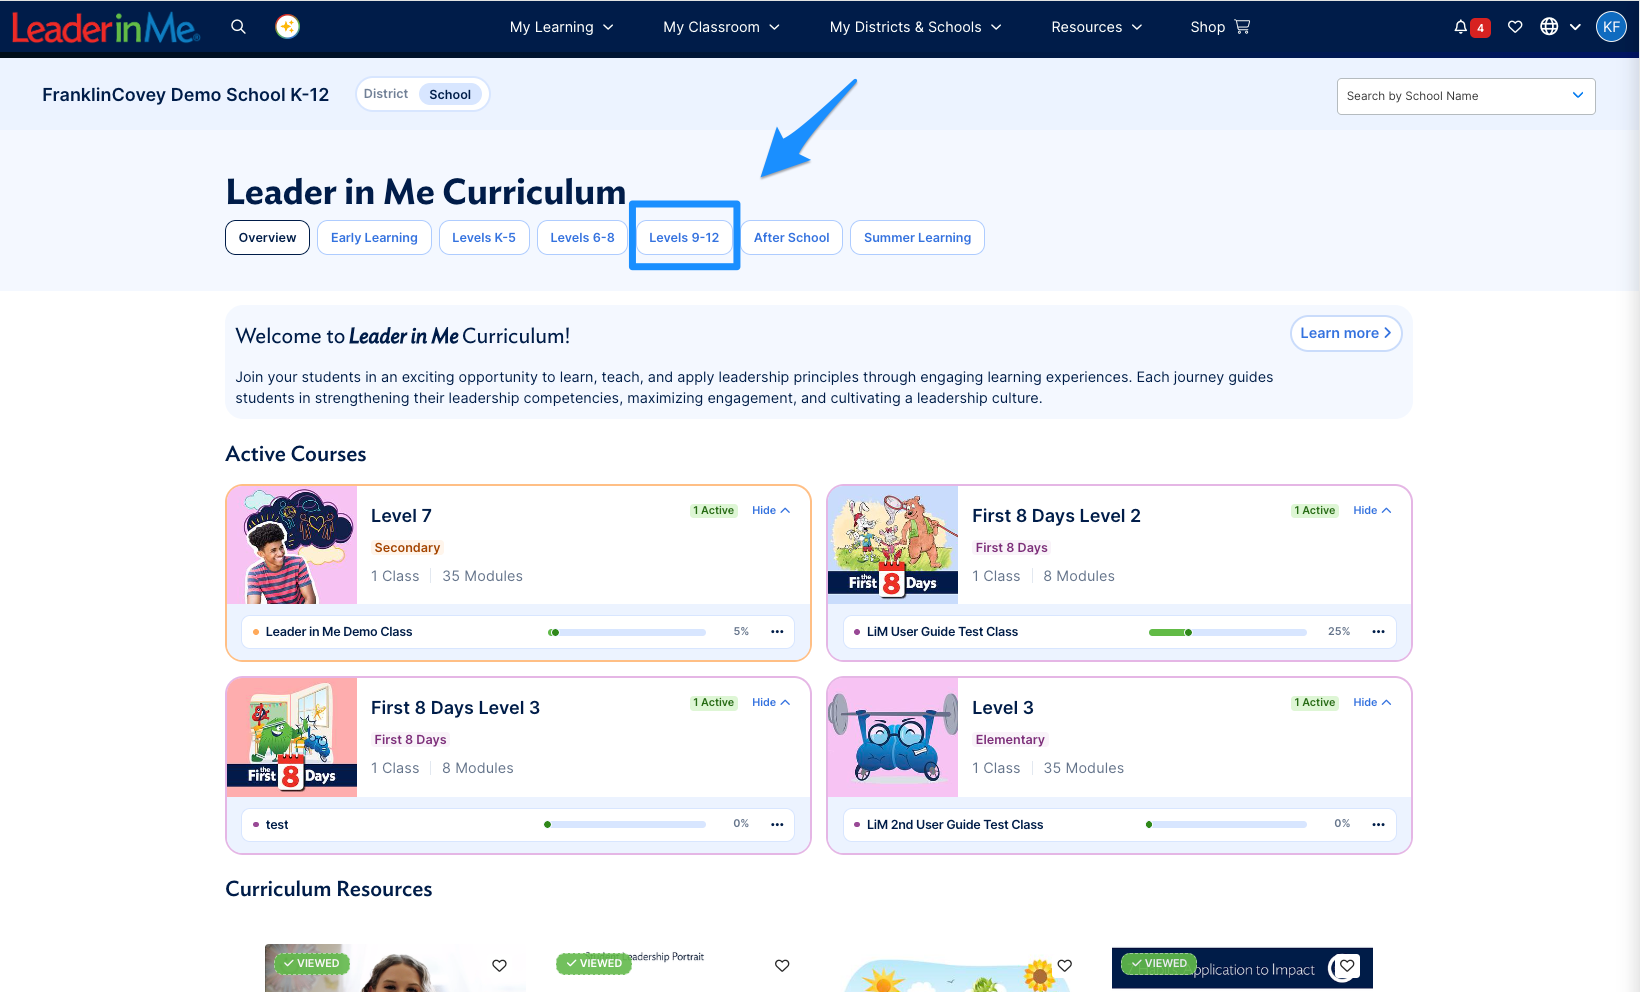Image resolution: width=1640 pixels, height=992 pixels.
Task: Select the Levels 9-12 tab
Action: click(x=684, y=238)
